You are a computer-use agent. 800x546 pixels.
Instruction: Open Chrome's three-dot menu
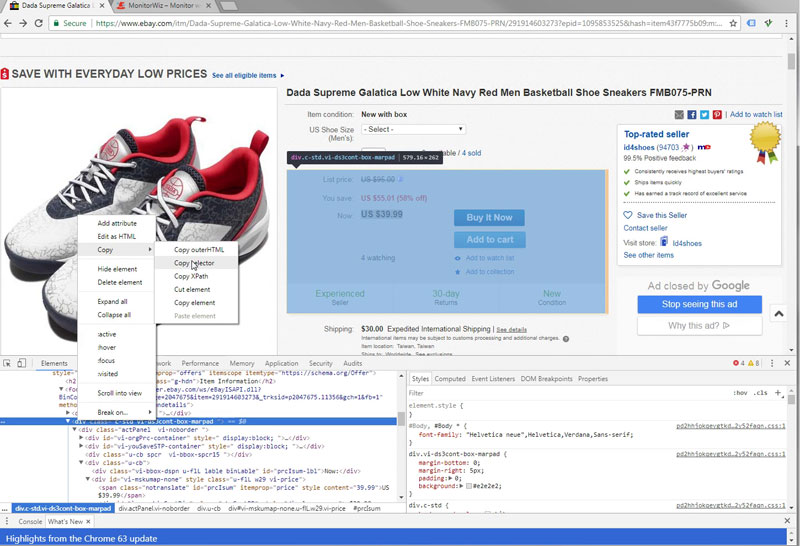tap(787, 23)
